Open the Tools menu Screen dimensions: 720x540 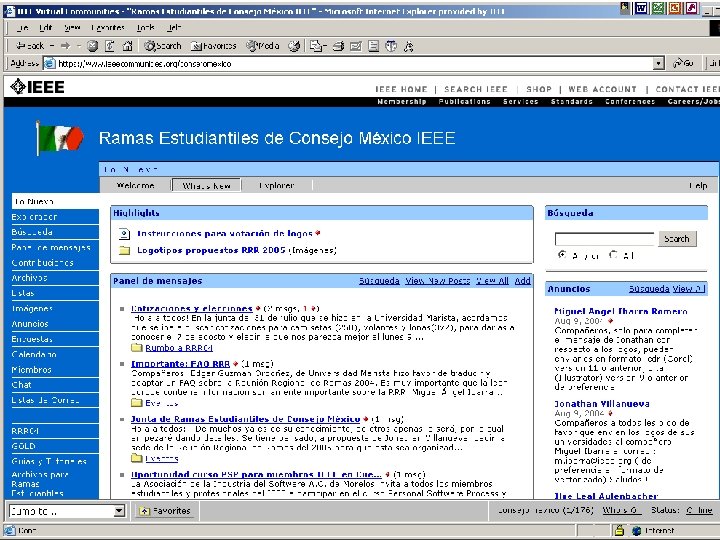tap(146, 28)
